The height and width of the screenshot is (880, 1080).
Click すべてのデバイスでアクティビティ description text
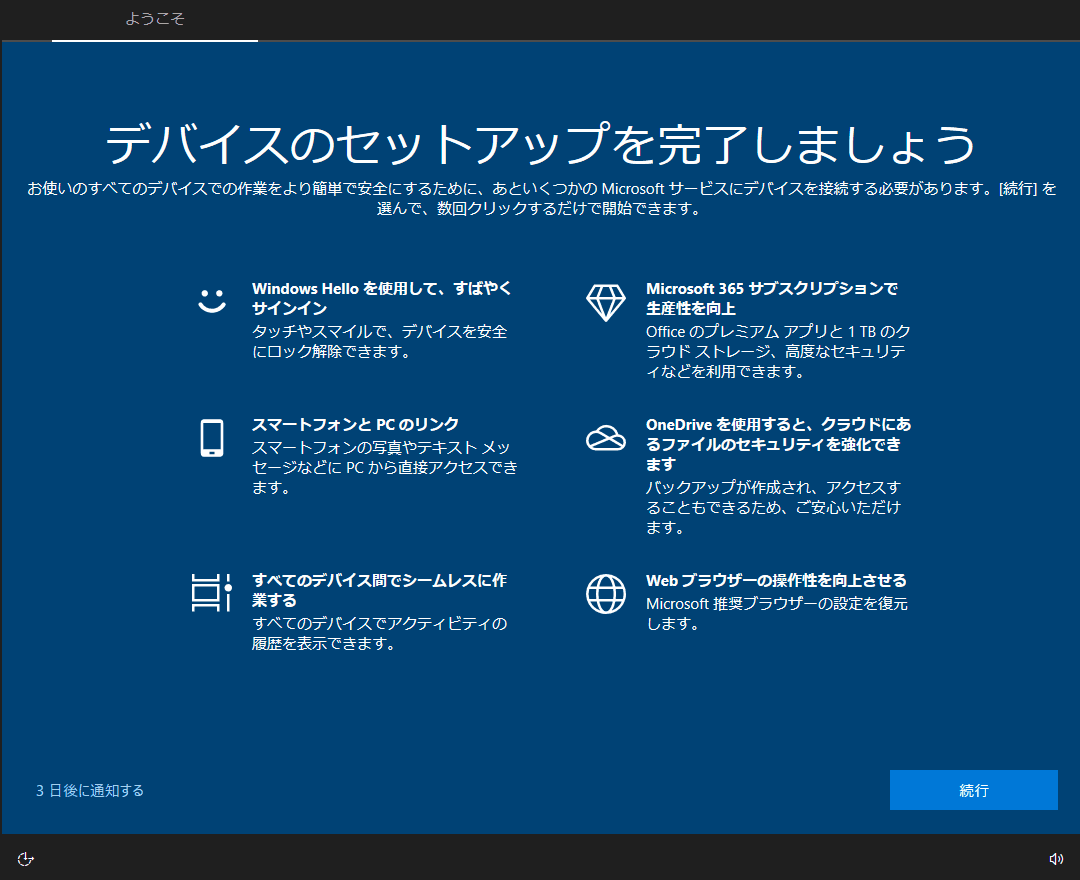(380, 633)
